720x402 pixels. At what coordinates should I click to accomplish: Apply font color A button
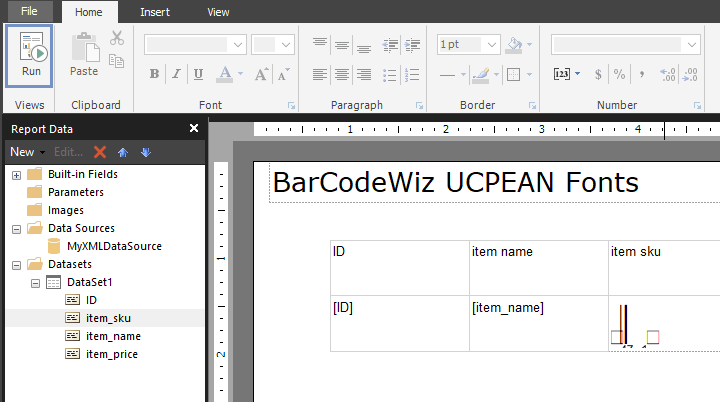point(225,74)
